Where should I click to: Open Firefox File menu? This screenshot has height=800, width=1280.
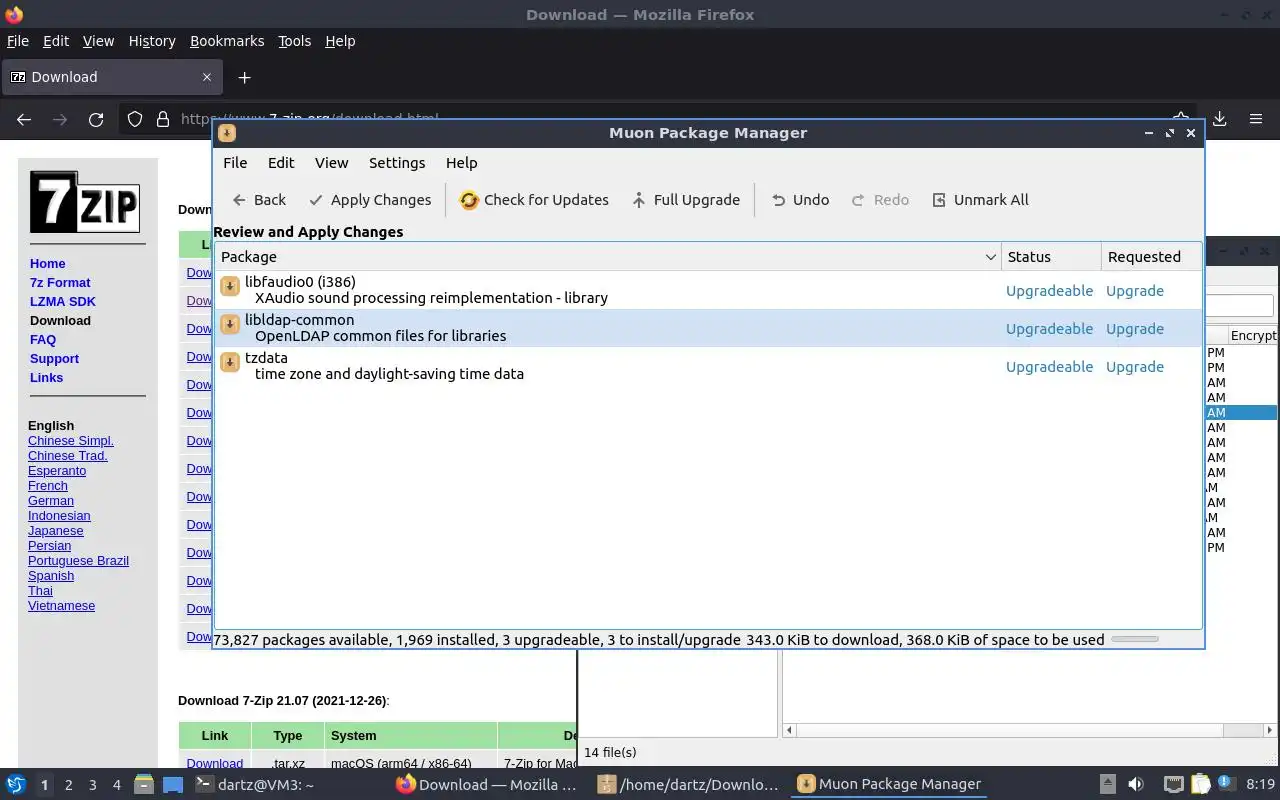pyautogui.click(x=18, y=41)
